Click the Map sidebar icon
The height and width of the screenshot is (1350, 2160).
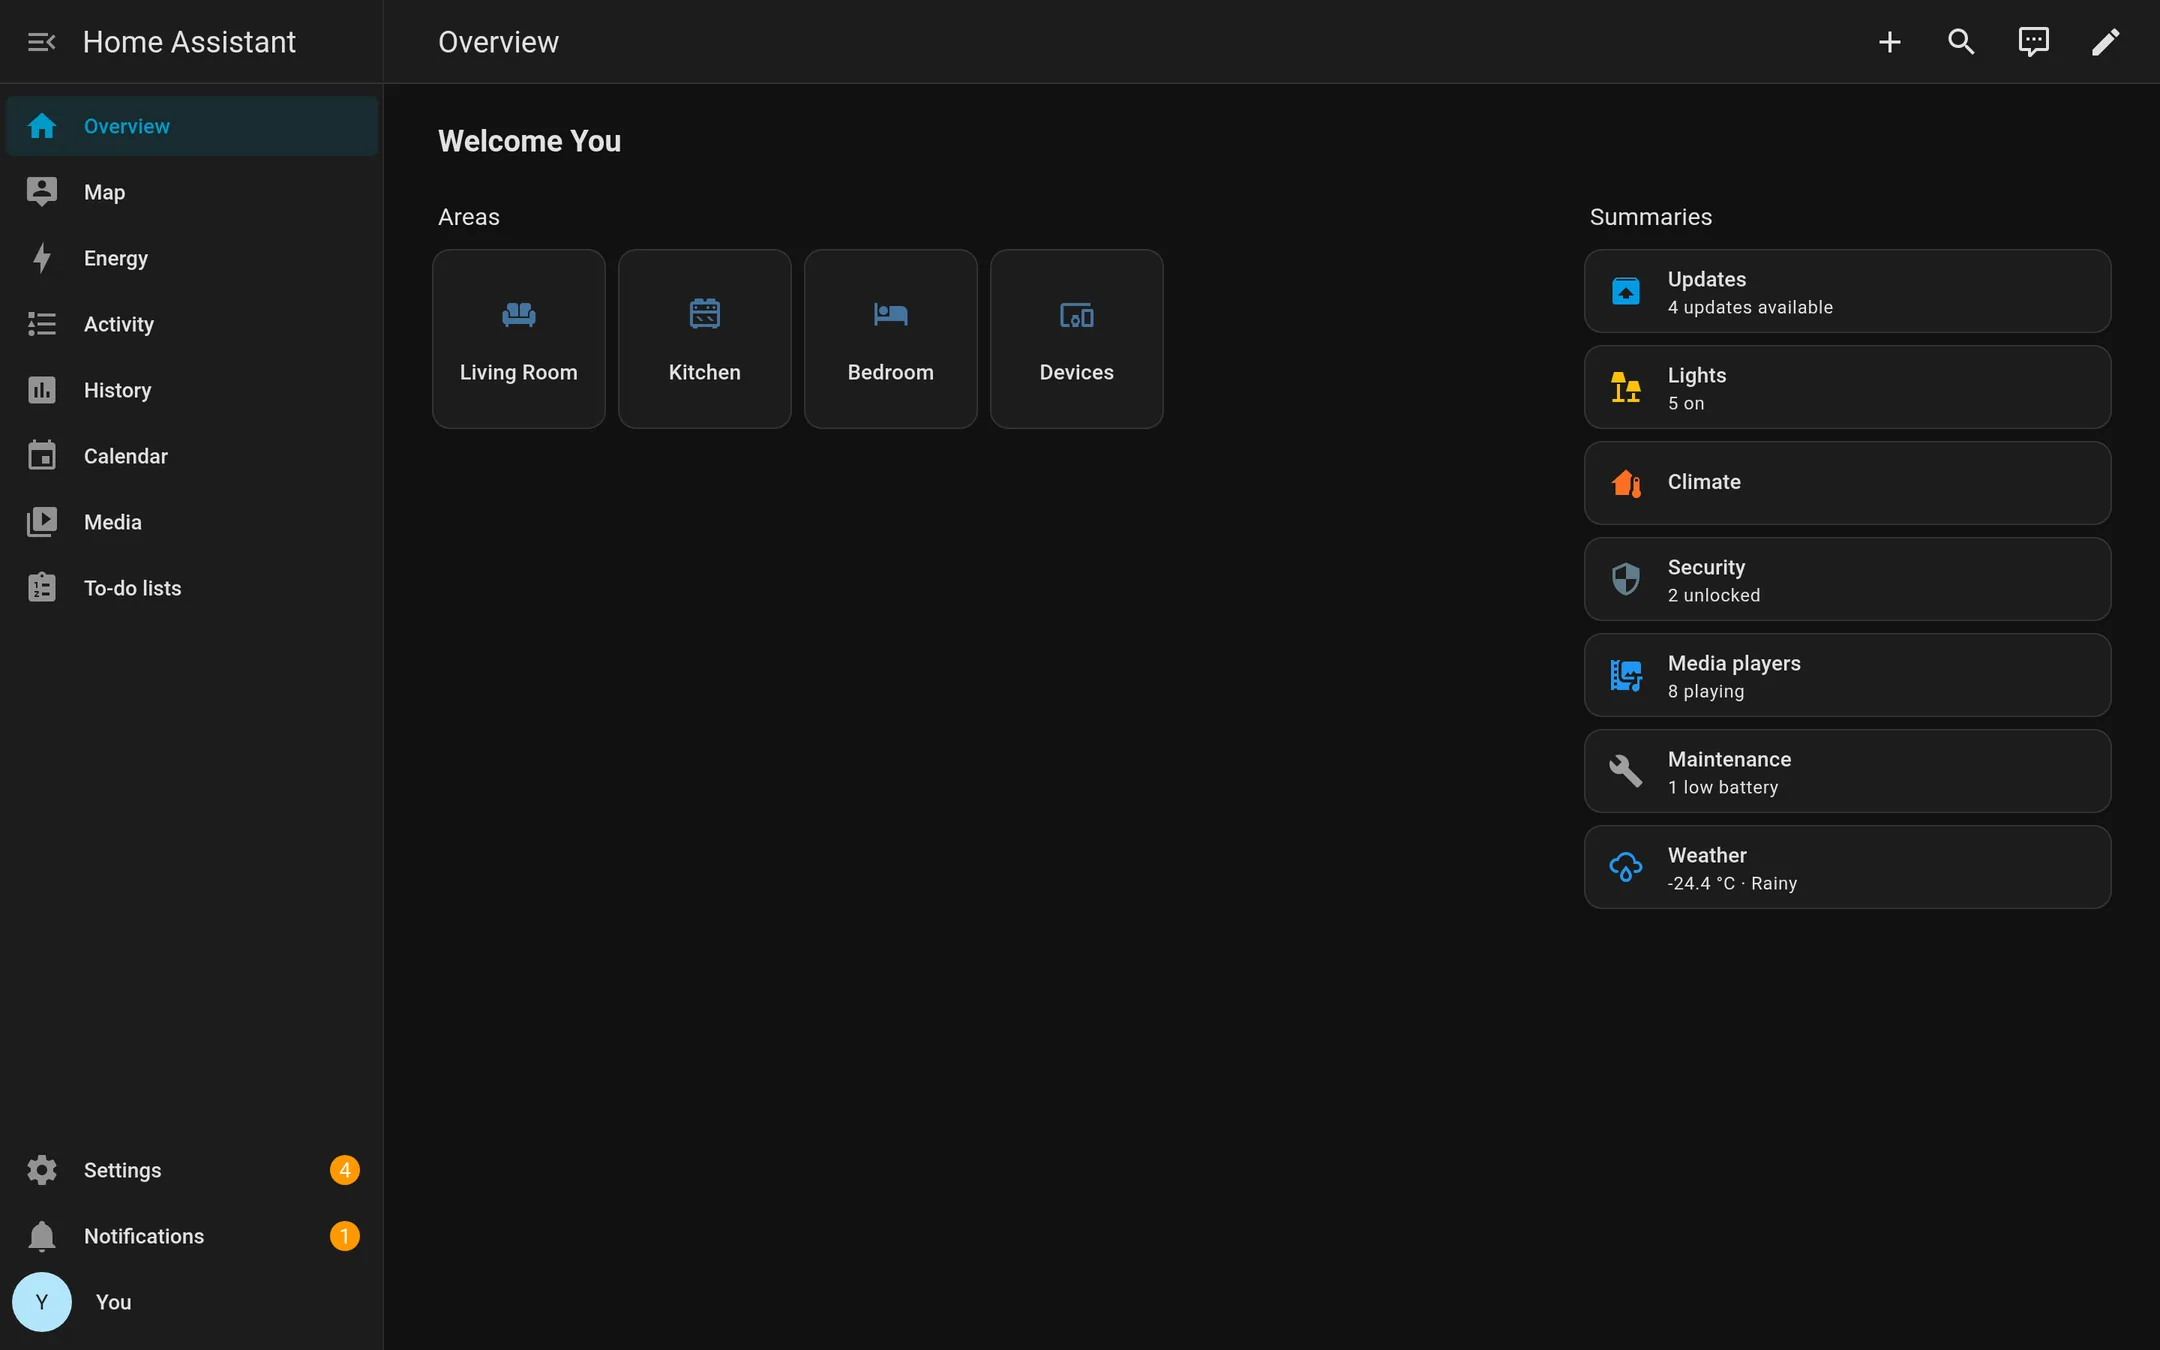(x=41, y=192)
